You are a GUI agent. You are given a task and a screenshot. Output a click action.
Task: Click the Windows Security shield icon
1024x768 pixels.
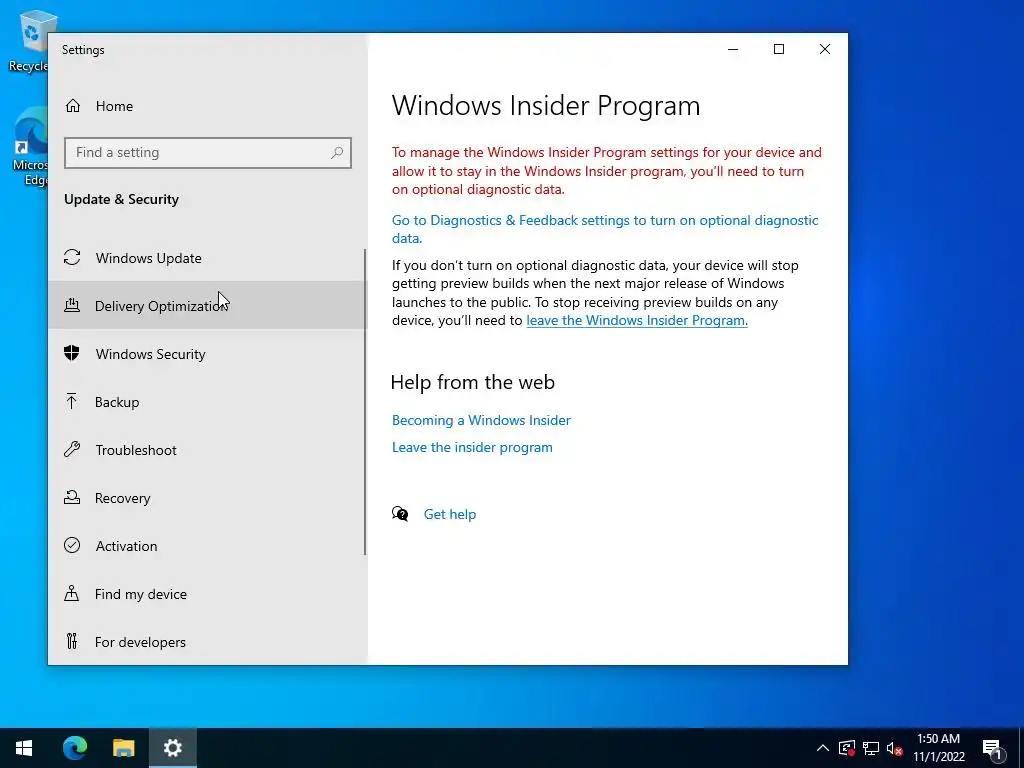[x=72, y=353]
